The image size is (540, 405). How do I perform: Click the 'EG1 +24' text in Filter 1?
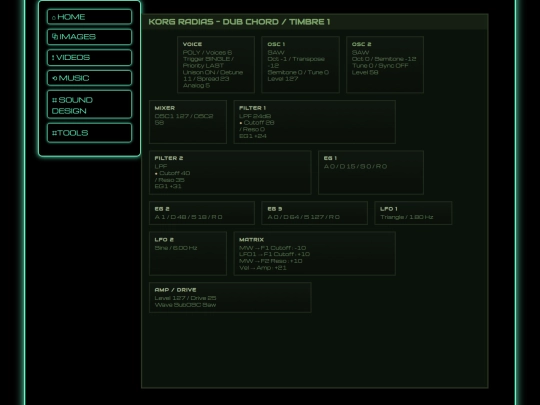pos(253,136)
